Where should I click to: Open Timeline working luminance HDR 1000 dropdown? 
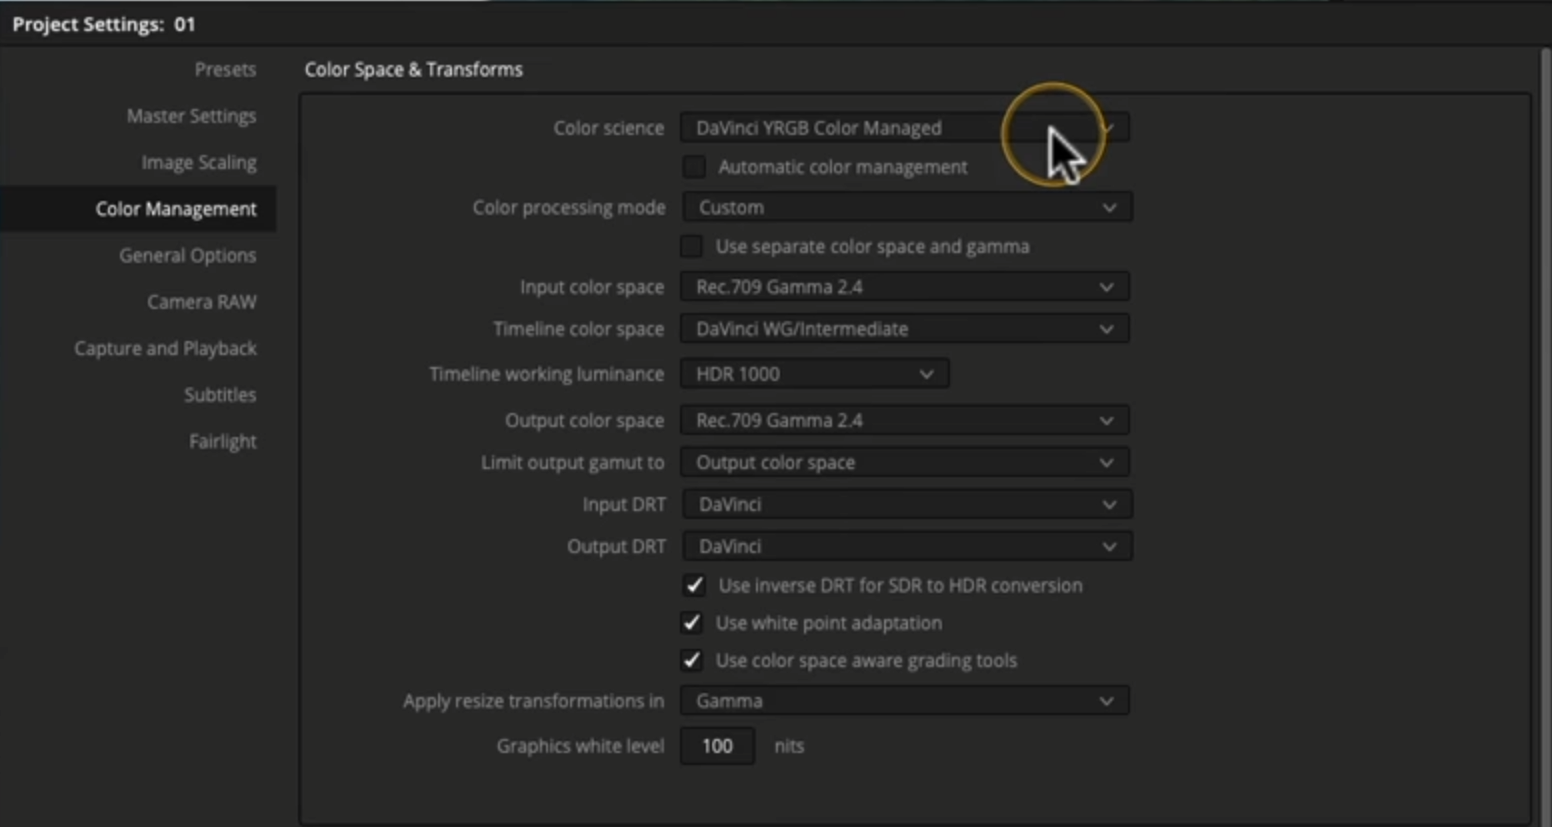(814, 374)
